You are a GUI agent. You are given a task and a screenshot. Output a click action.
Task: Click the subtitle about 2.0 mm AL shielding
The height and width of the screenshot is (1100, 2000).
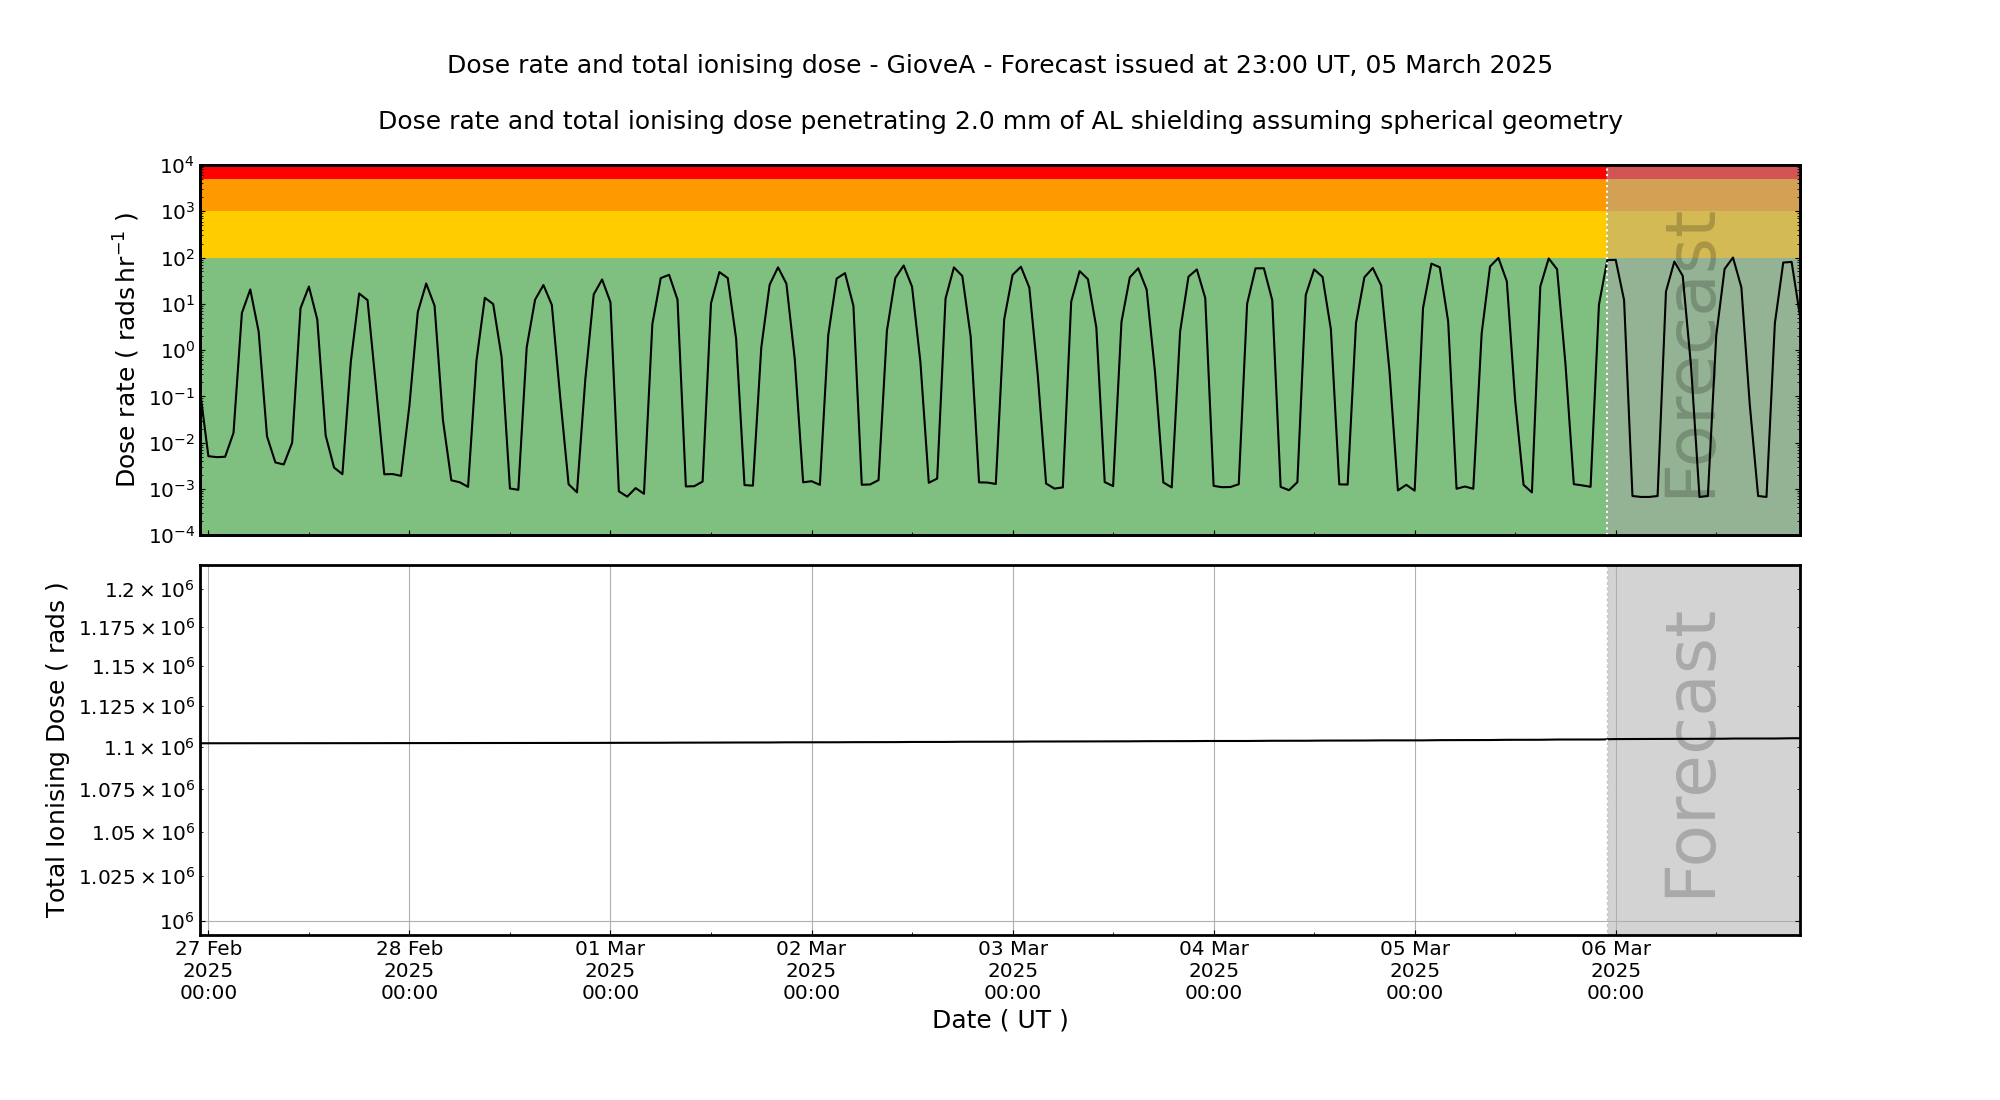coord(999,121)
